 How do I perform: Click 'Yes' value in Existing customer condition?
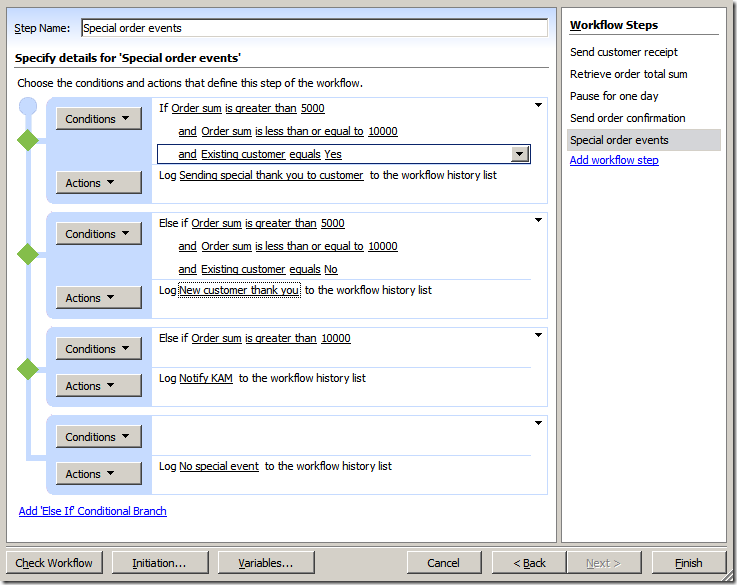[333, 154]
